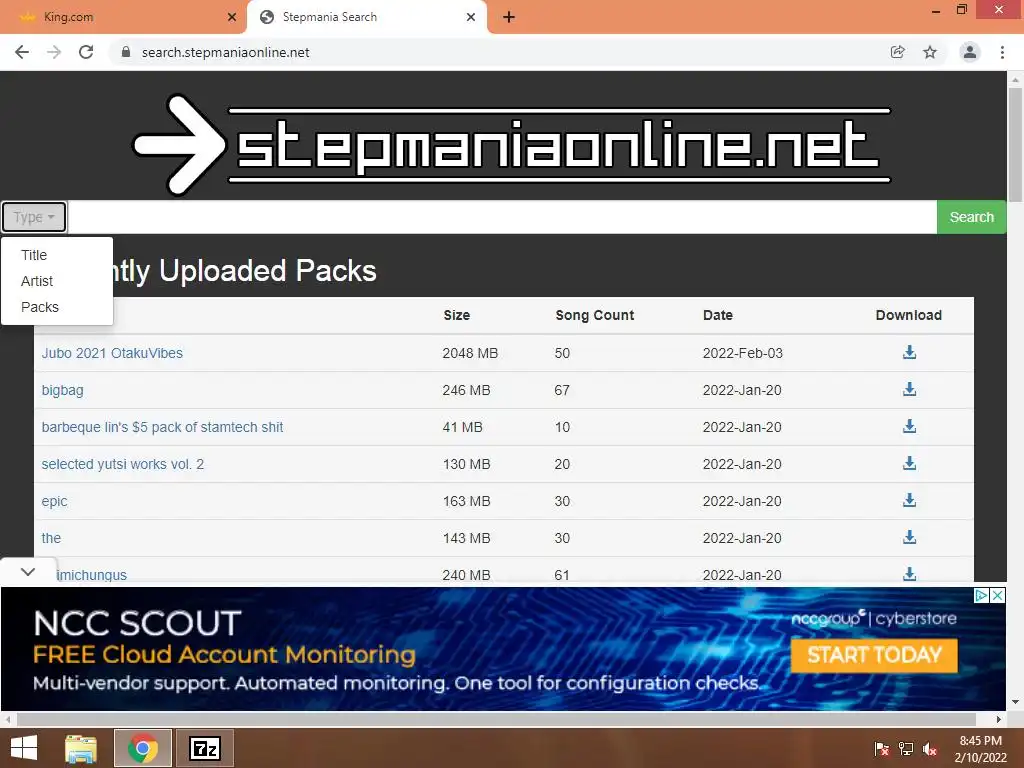Open 7-Zip from the taskbar

[205, 748]
